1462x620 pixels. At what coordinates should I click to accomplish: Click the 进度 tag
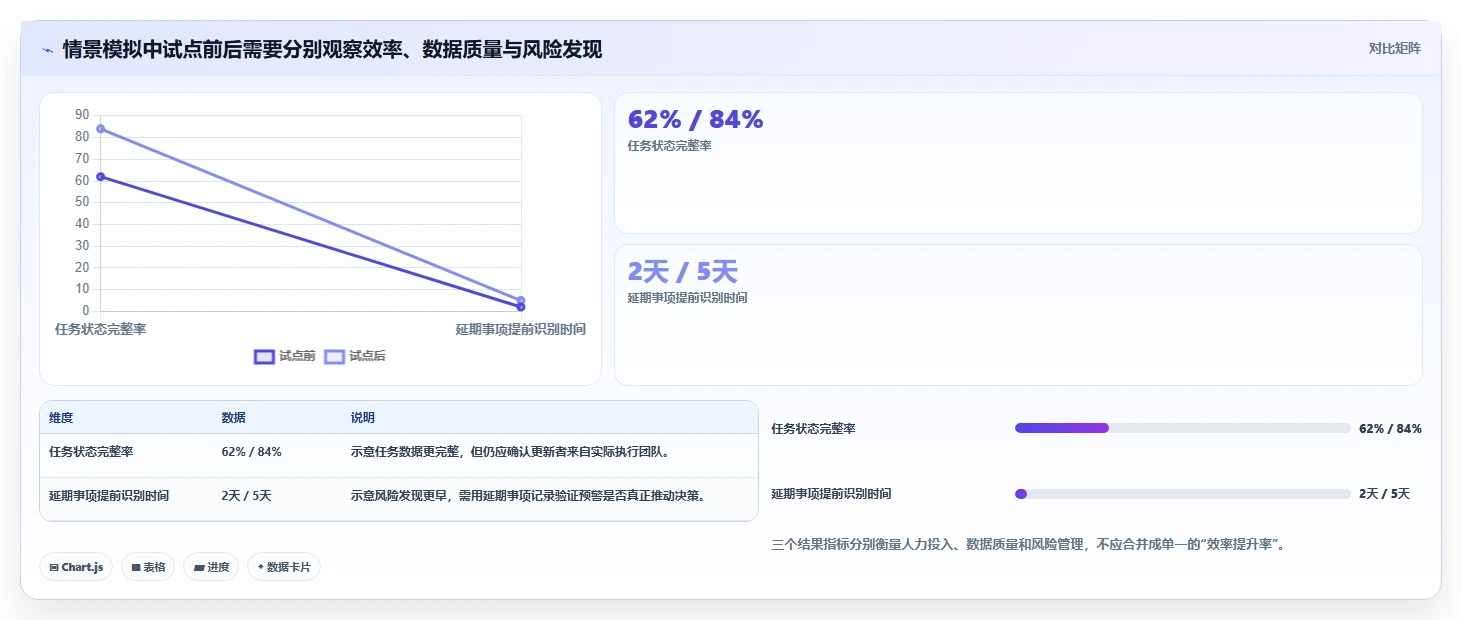tap(211, 567)
